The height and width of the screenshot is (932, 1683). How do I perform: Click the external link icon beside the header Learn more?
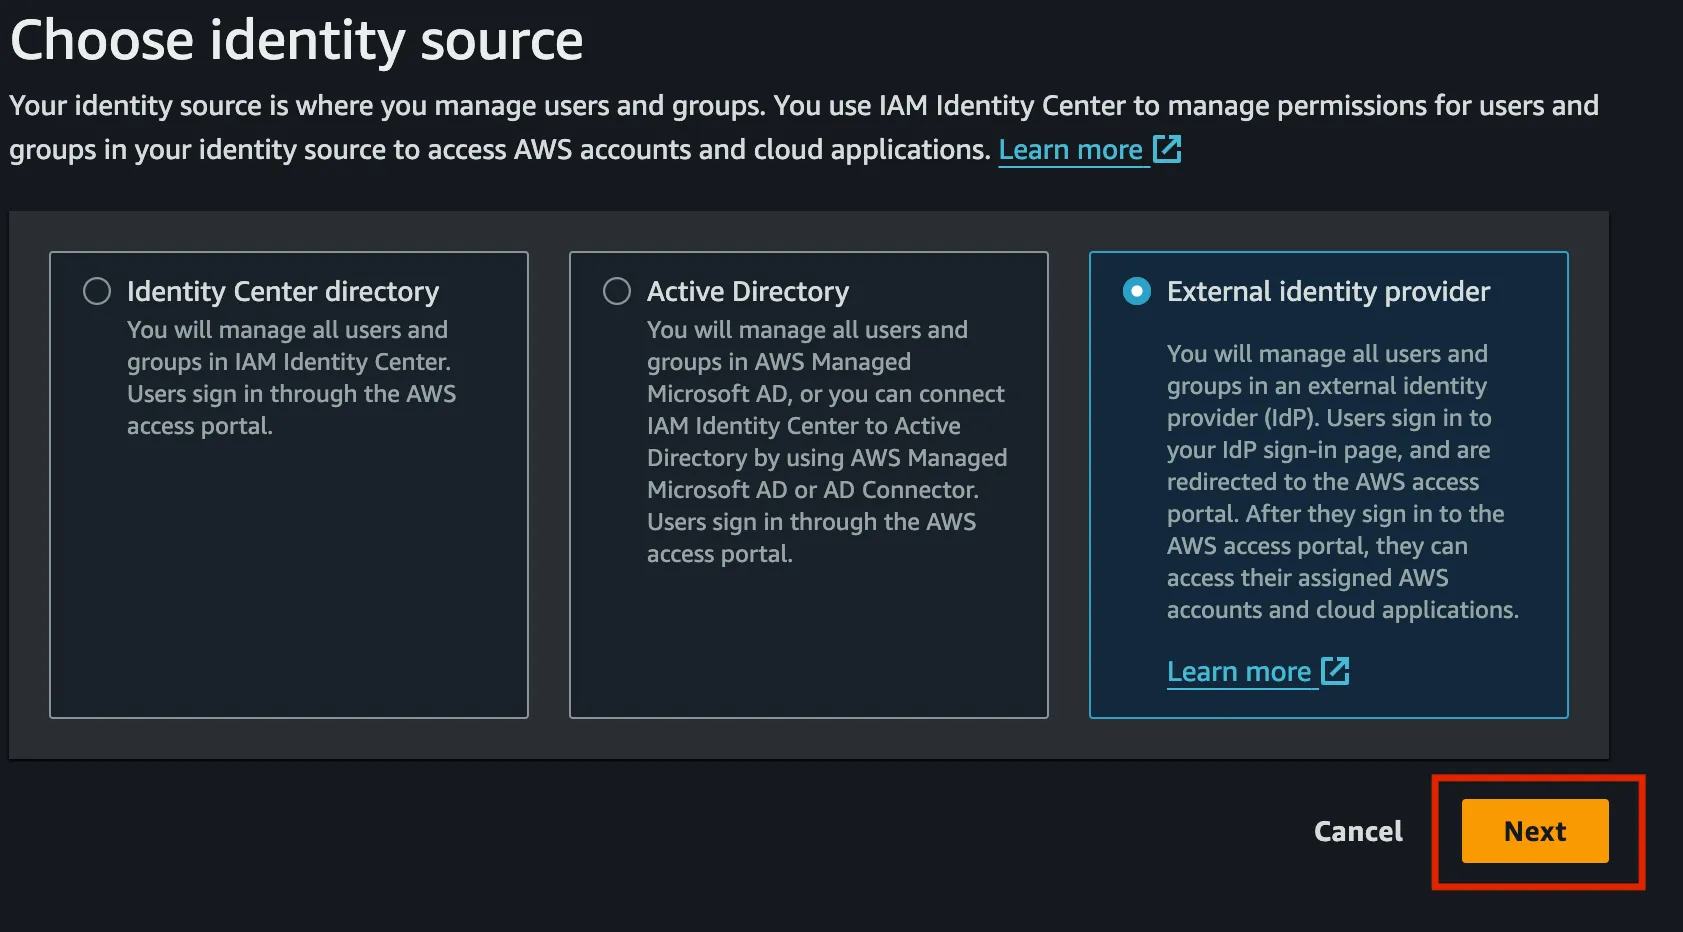(1167, 149)
